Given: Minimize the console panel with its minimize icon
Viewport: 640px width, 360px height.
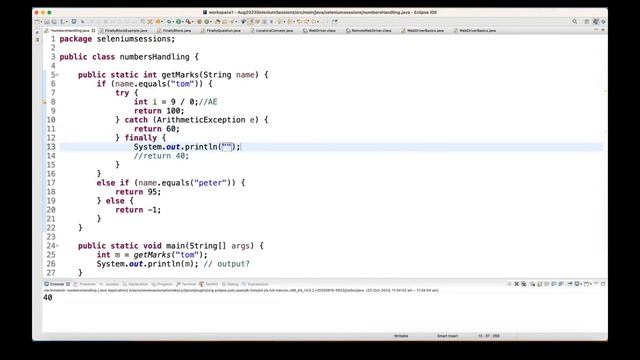Looking at the screenshot, I should [x=596, y=284].
